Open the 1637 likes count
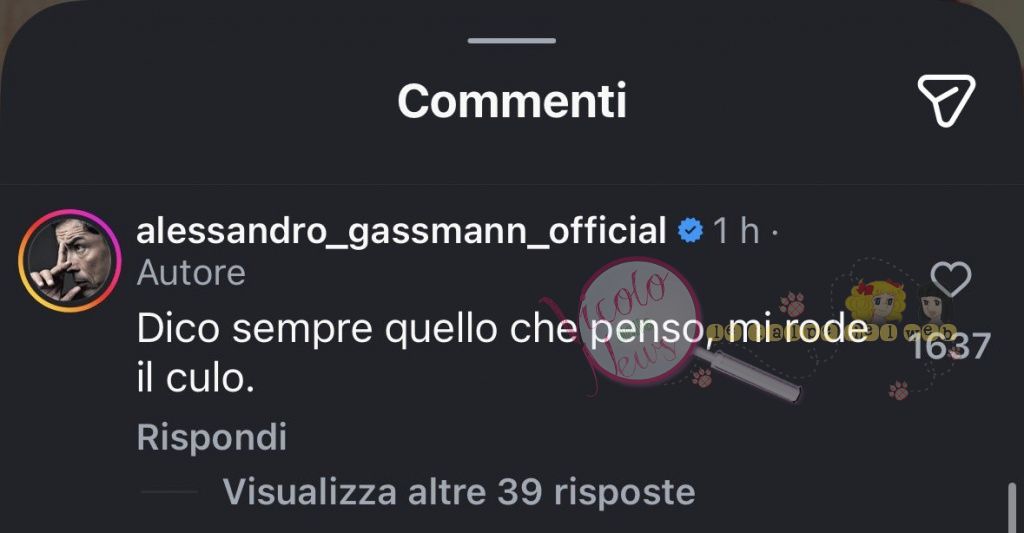This screenshot has width=1024, height=533. pos(951,346)
